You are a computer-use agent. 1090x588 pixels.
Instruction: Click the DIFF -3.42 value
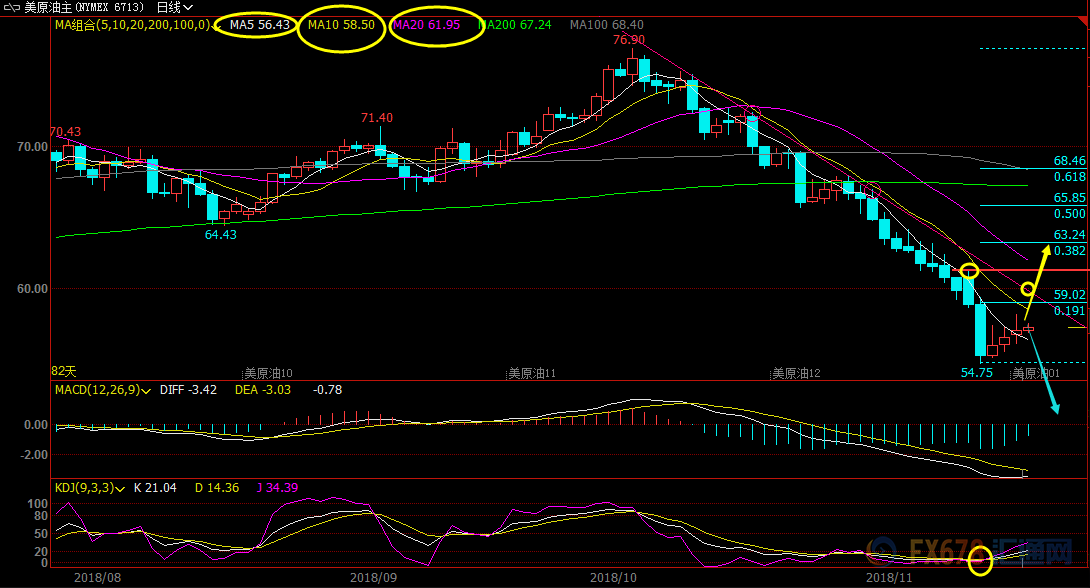pyautogui.click(x=188, y=391)
